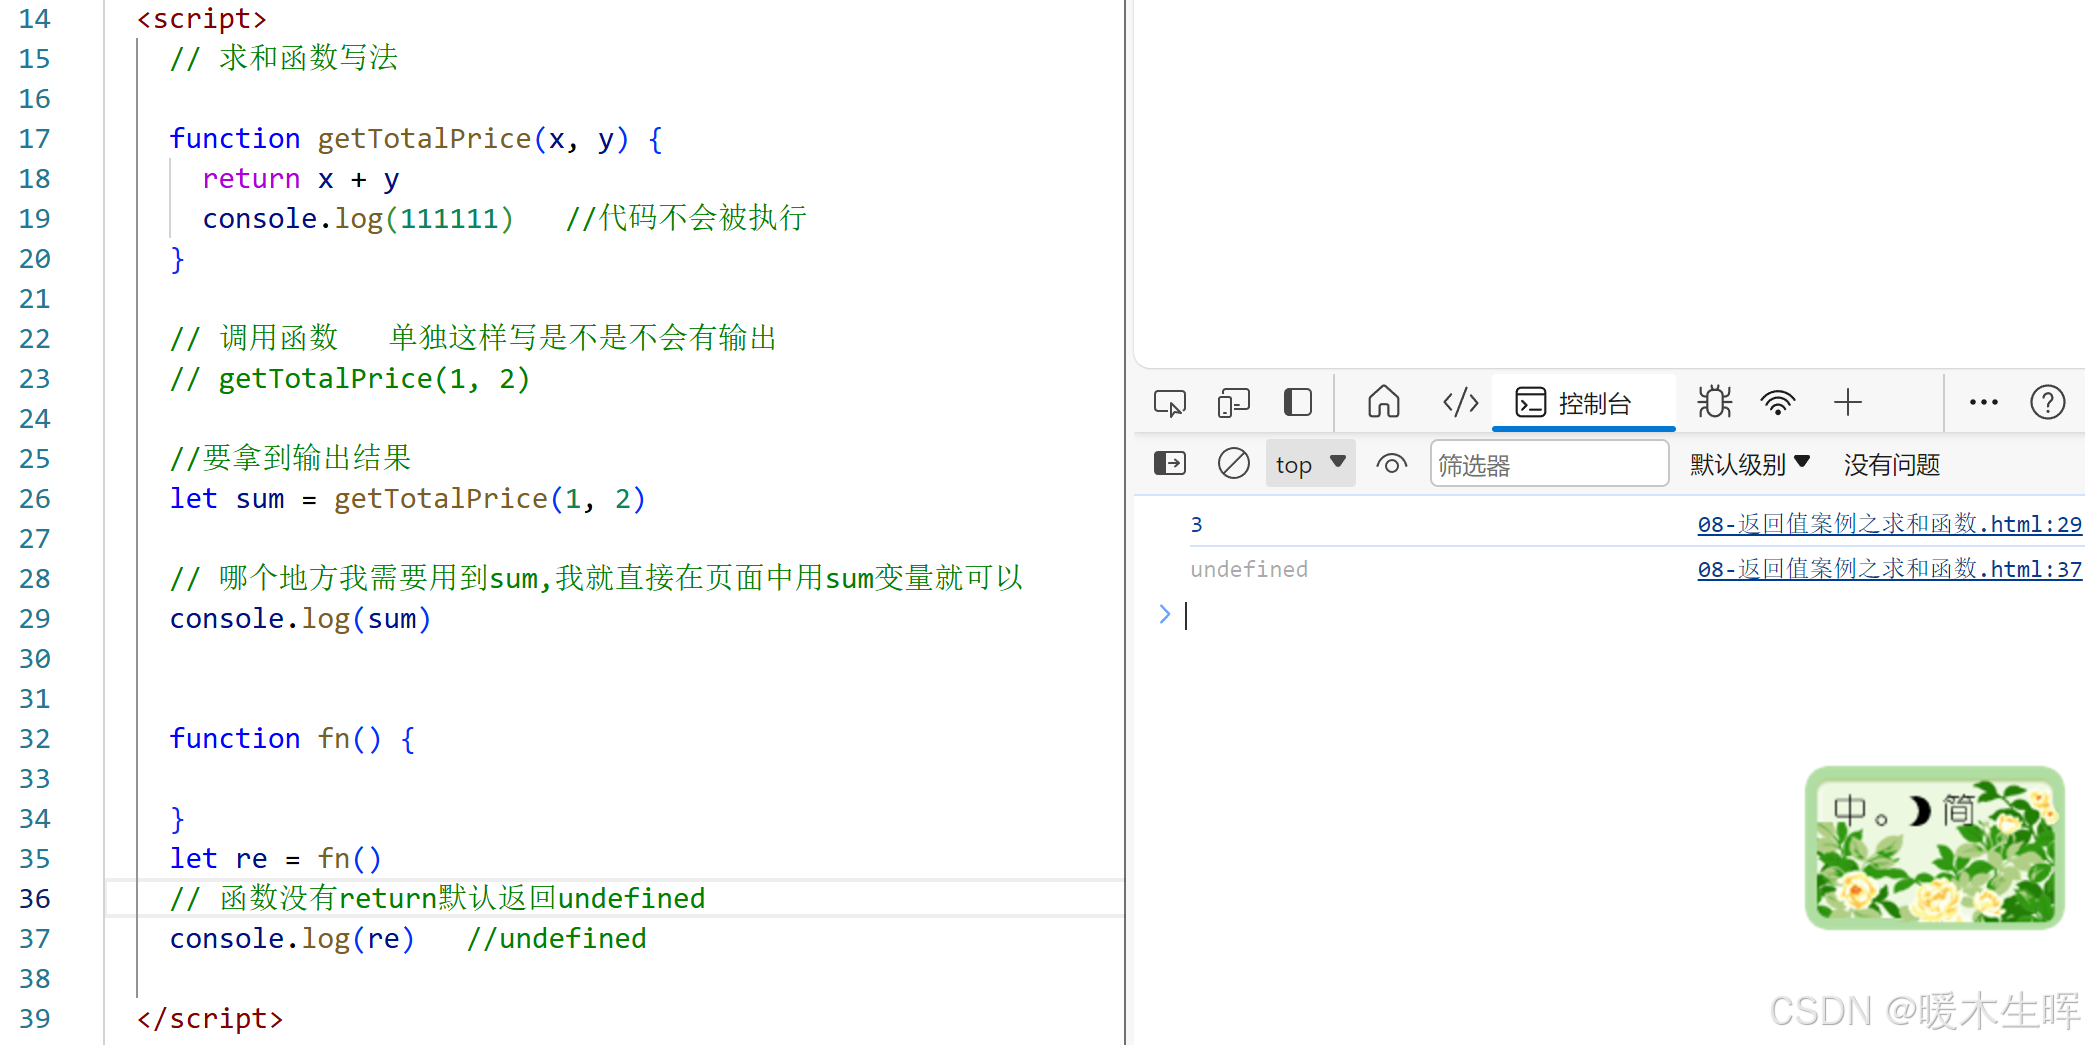Image resolution: width=2085 pixels, height=1045 pixels.
Task: Click console.log(re) code line
Action: (291, 939)
